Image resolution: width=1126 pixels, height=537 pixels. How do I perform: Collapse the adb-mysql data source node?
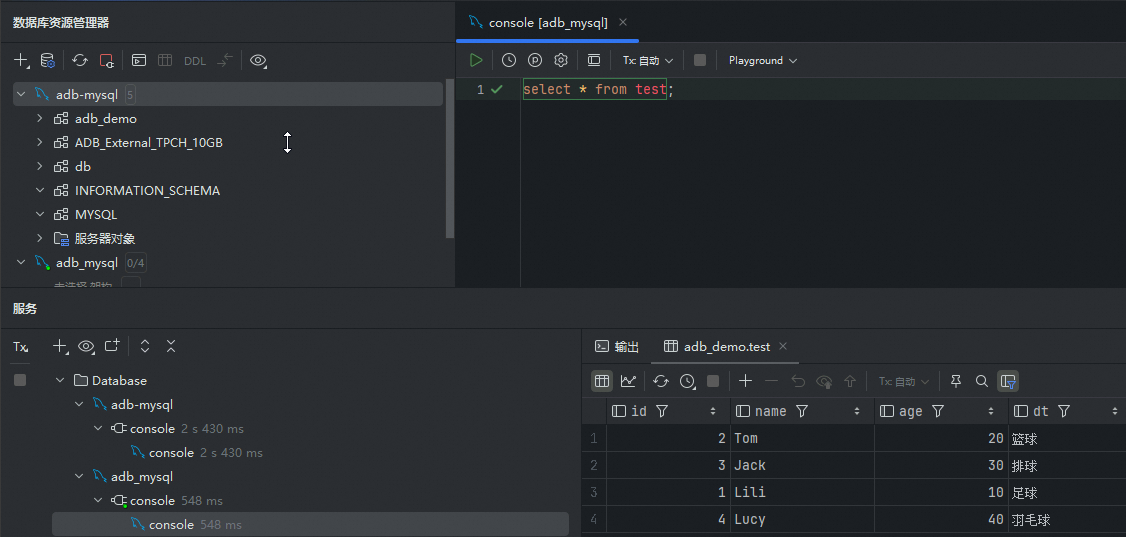click(x=21, y=95)
